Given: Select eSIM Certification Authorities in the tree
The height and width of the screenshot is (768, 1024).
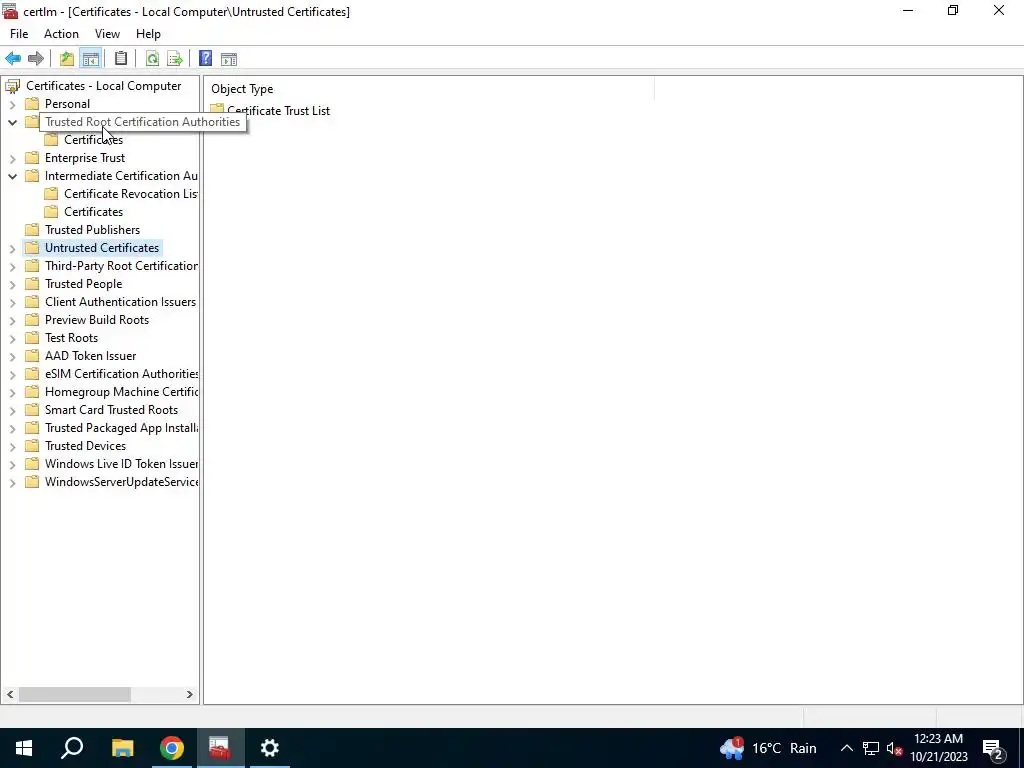Looking at the screenshot, I should point(121,374).
